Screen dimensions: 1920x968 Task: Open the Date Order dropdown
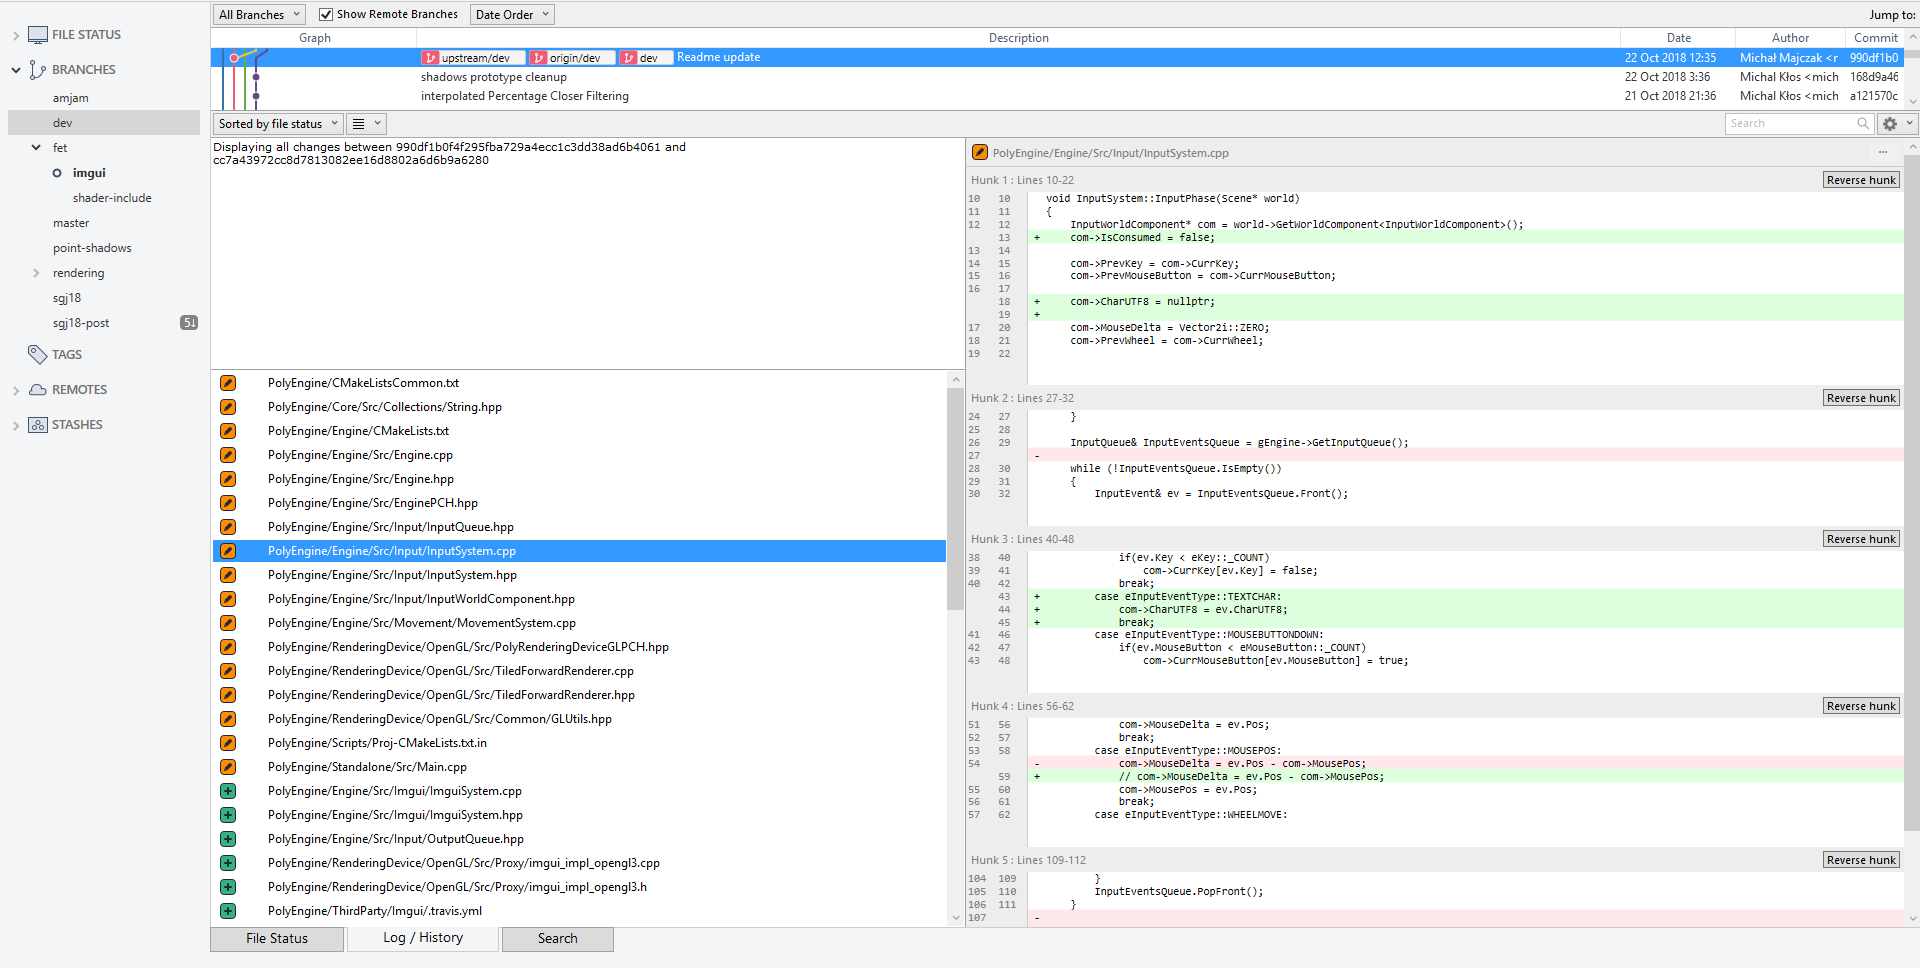[x=512, y=15]
